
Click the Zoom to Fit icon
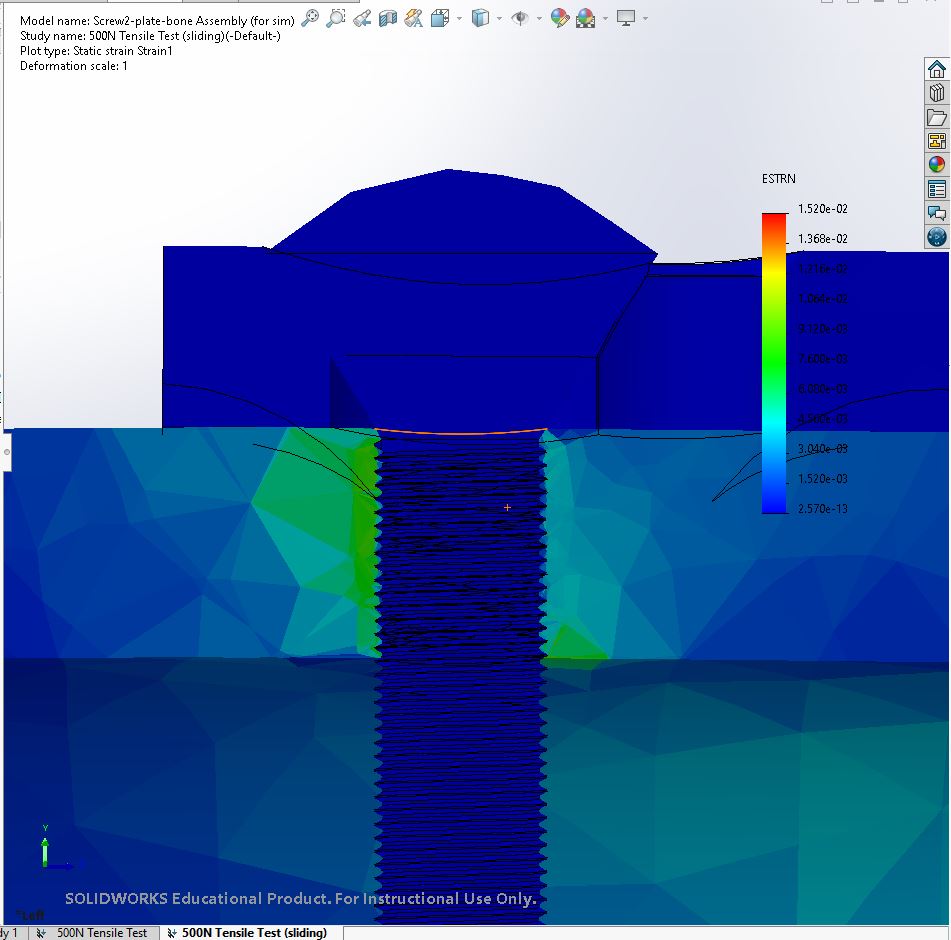tap(310, 18)
